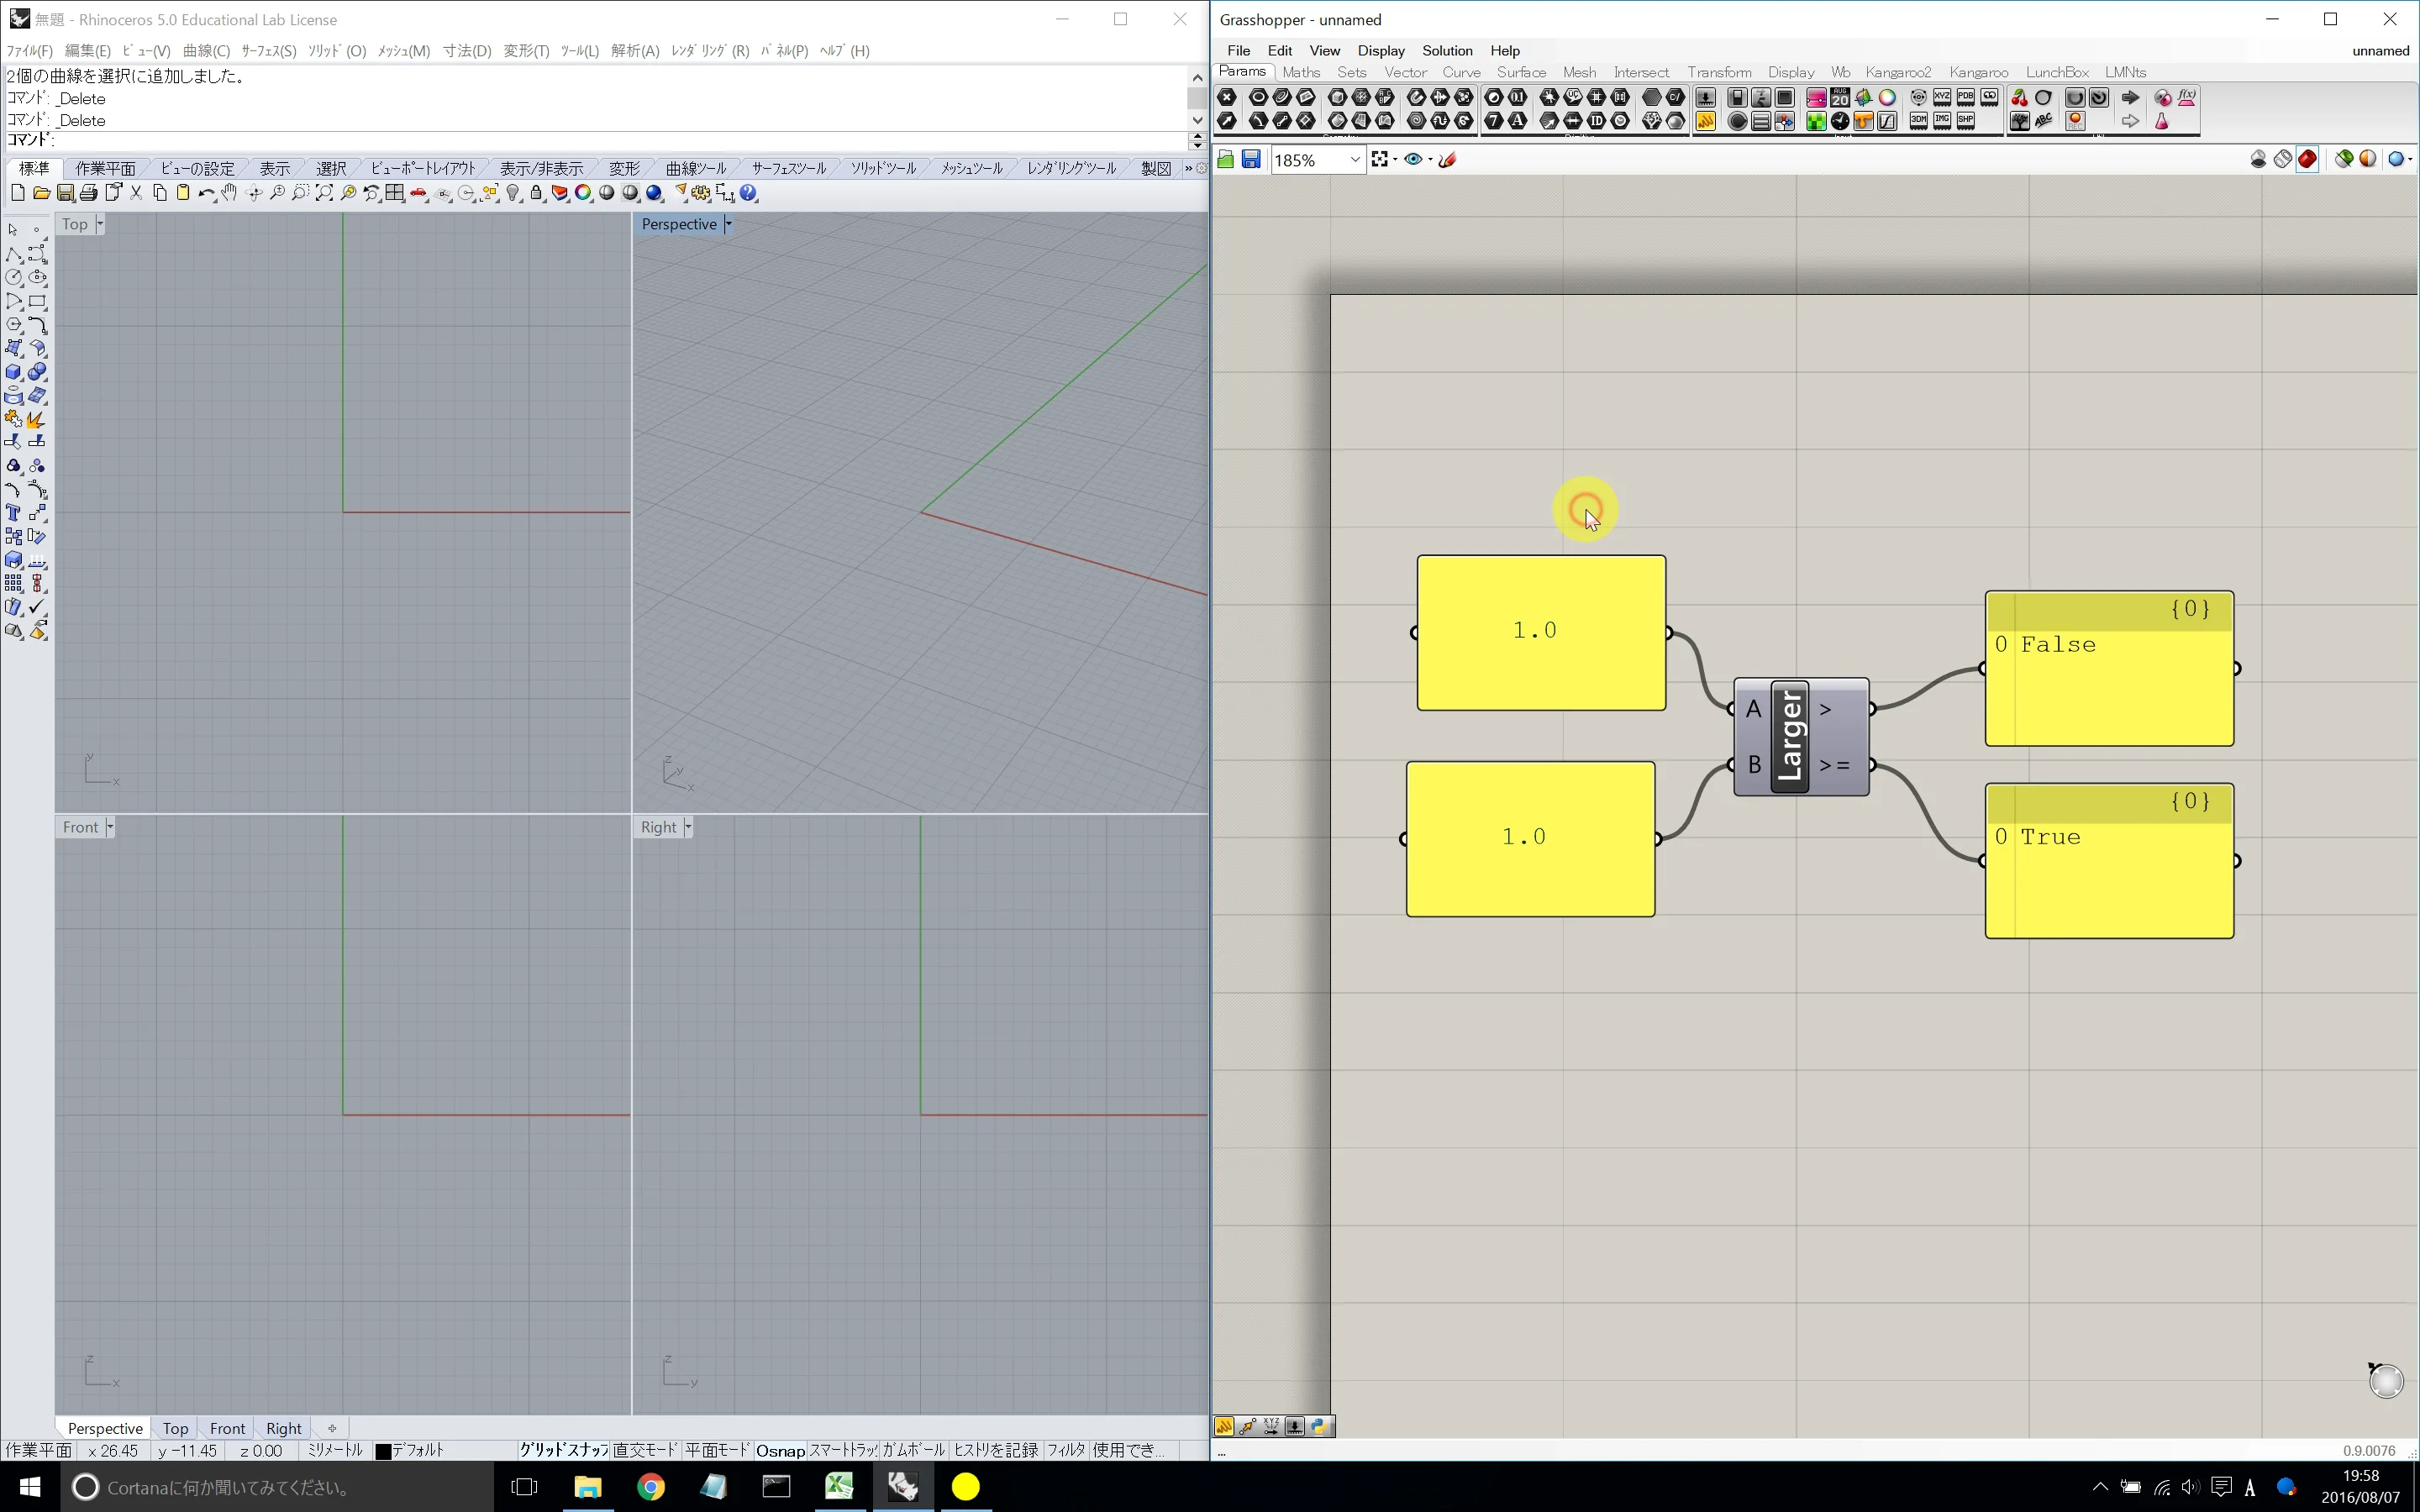Open Rhino help question mark icon
The height and width of the screenshot is (1512, 2420).
(749, 193)
